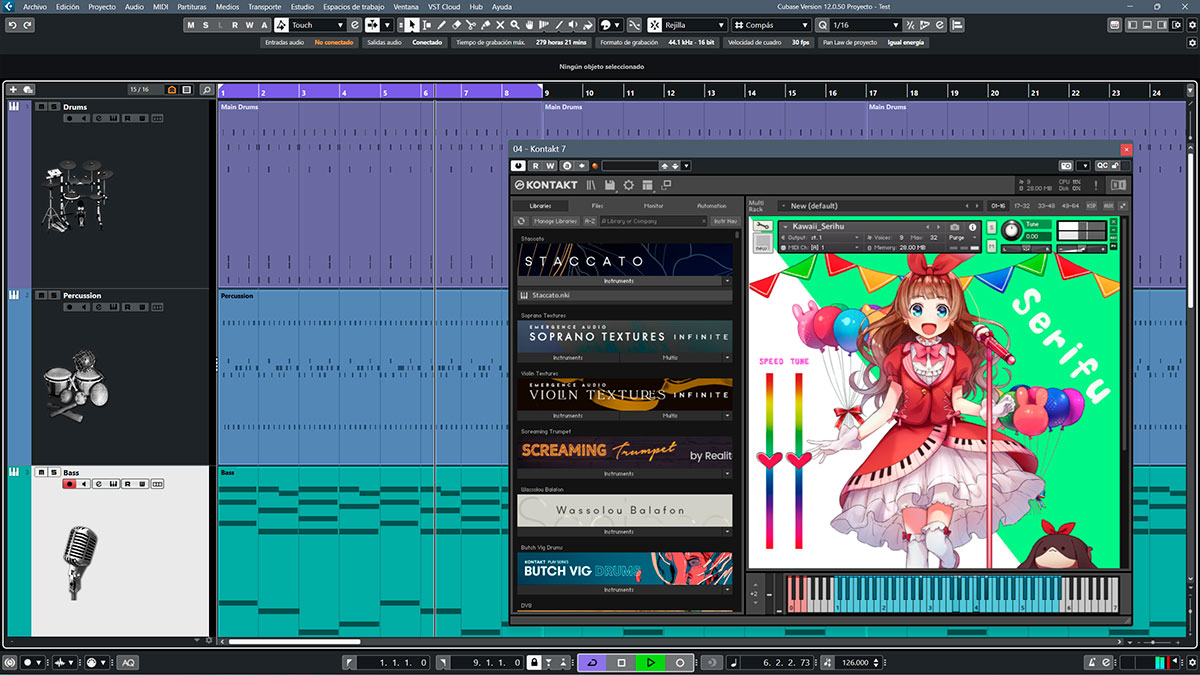Image resolution: width=1200 pixels, height=675 pixels.
Task: Choose the Erase tool
Action: pos(457,25)
